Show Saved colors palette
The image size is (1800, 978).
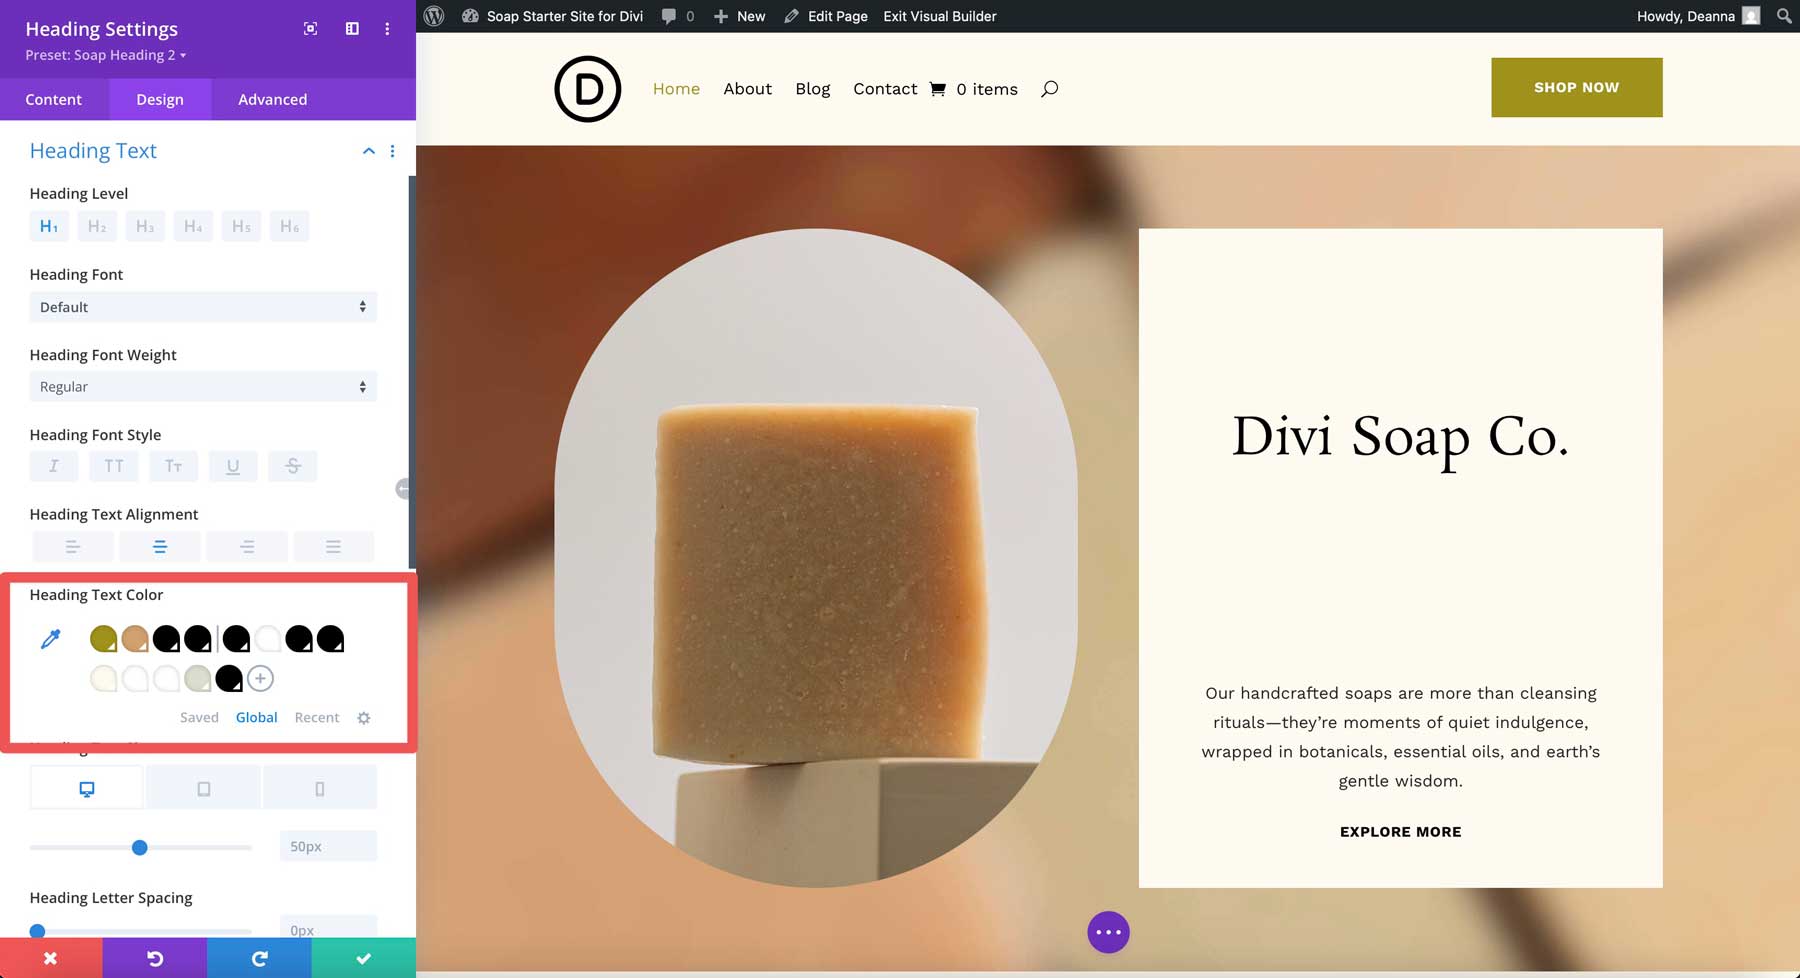(199, 718)
